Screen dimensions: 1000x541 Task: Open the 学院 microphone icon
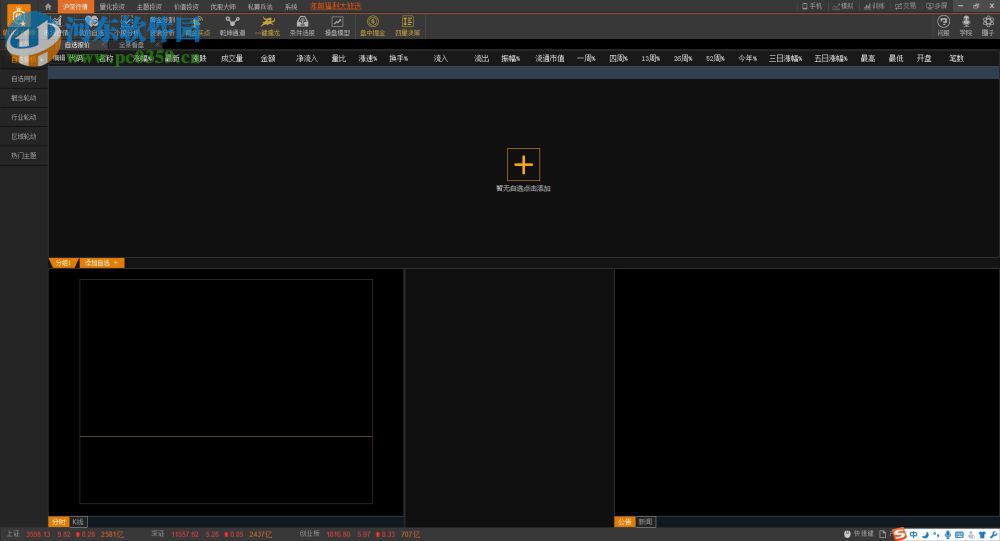[965, 25]
